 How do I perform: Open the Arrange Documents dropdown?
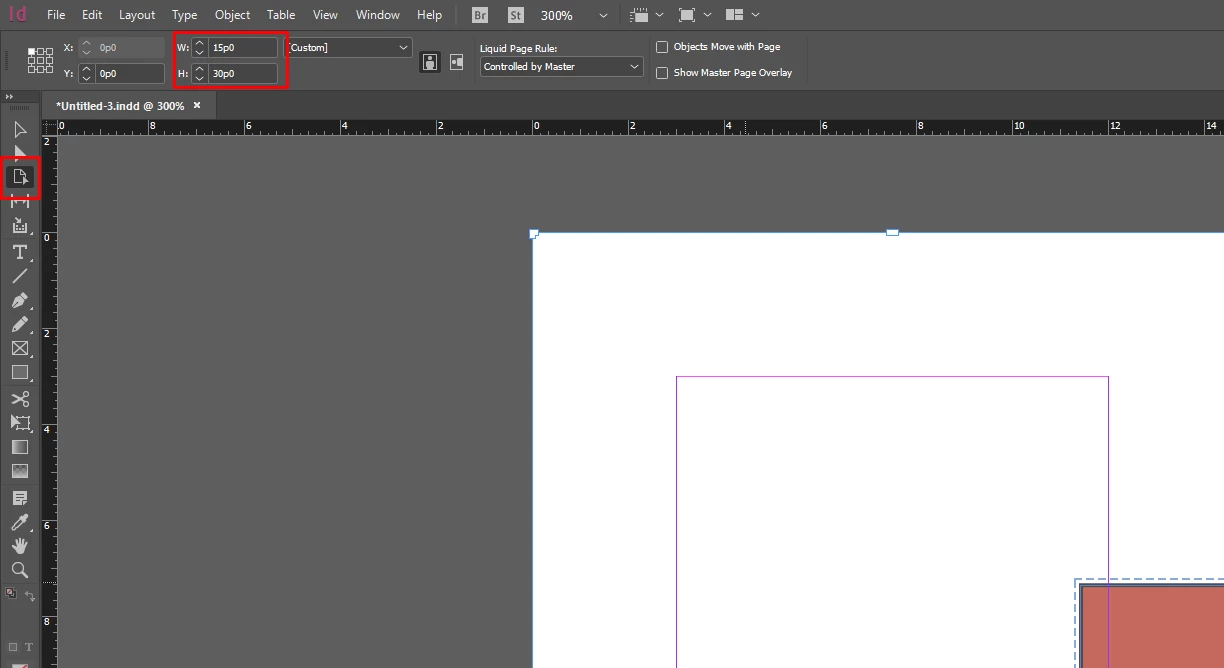[x=742, y=15]
